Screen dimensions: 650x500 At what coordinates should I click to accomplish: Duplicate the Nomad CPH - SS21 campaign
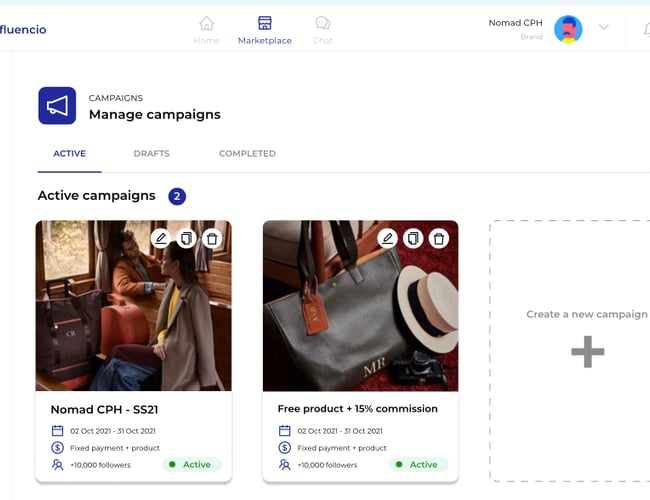(187, 238)
